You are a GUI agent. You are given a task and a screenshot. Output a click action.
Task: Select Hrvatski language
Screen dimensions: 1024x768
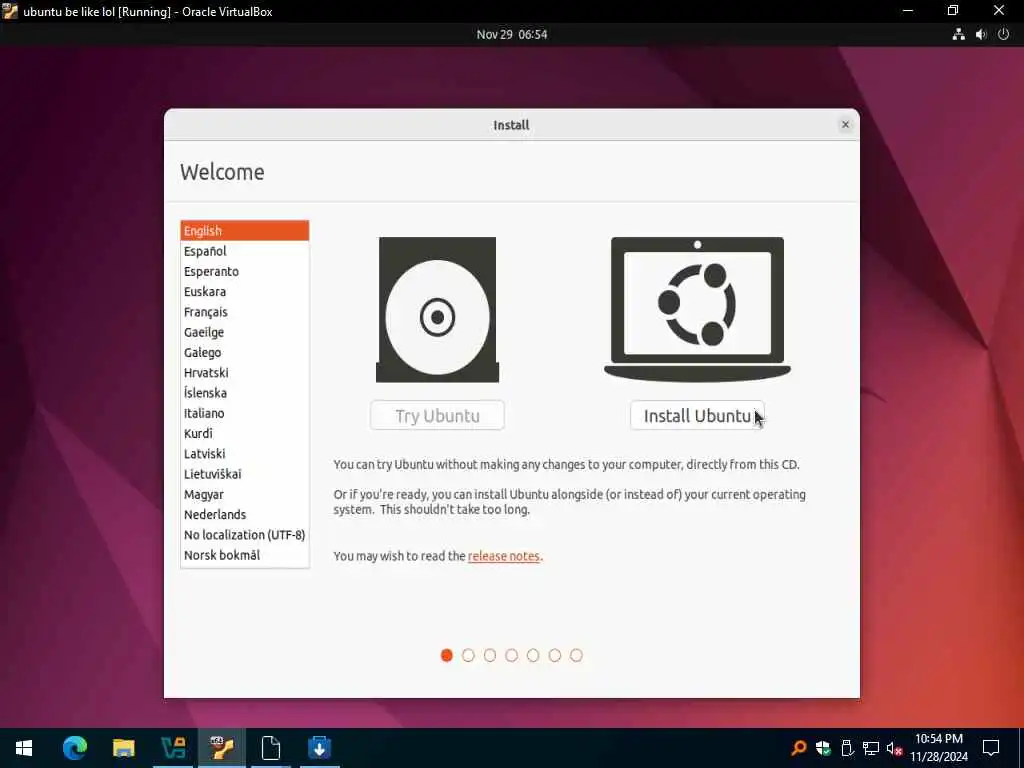(x=245, y=372)
